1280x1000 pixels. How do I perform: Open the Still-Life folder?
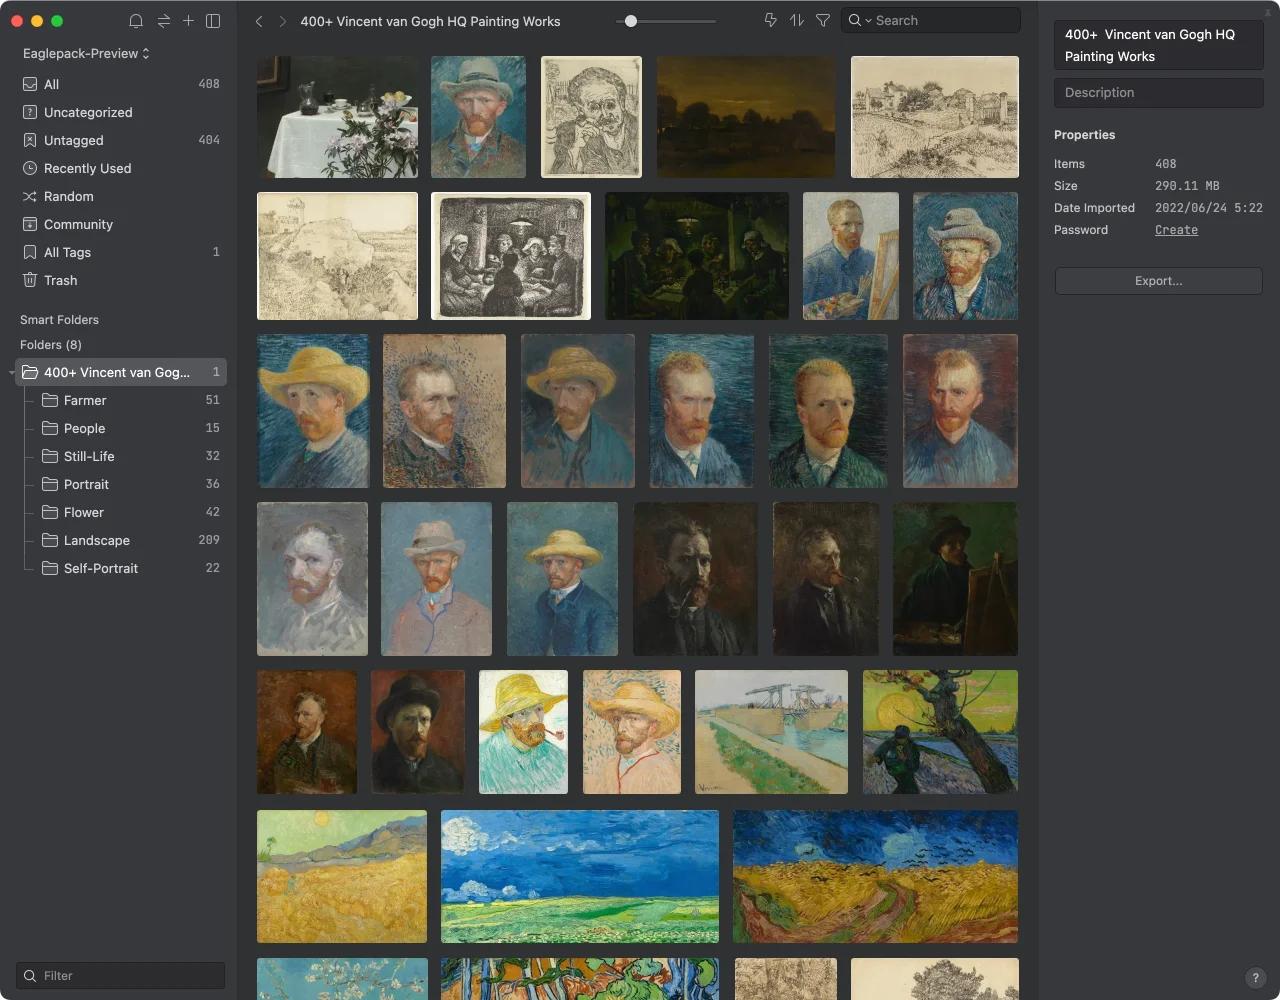click(130, 456)
